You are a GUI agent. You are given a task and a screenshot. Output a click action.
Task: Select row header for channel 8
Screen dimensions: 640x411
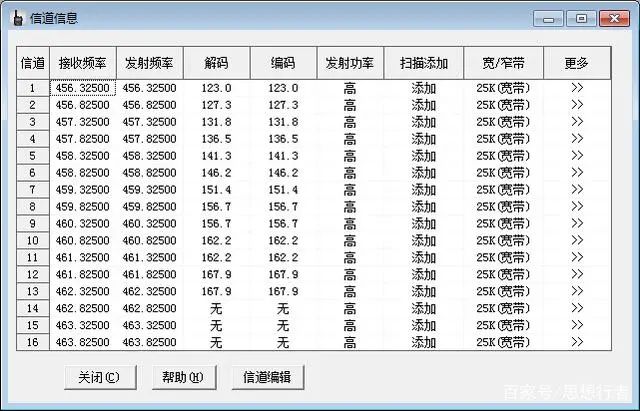[x=33, y=207]
